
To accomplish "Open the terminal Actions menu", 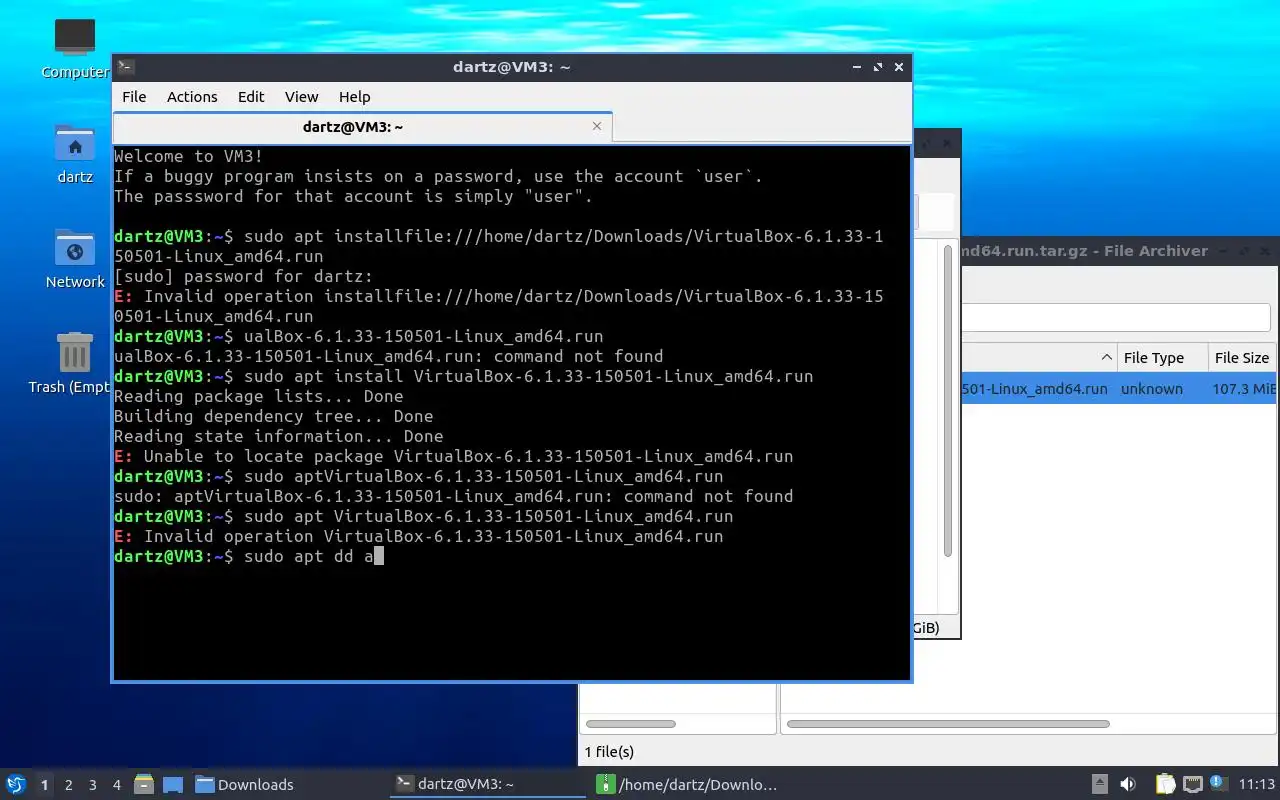I will (192, 97).
